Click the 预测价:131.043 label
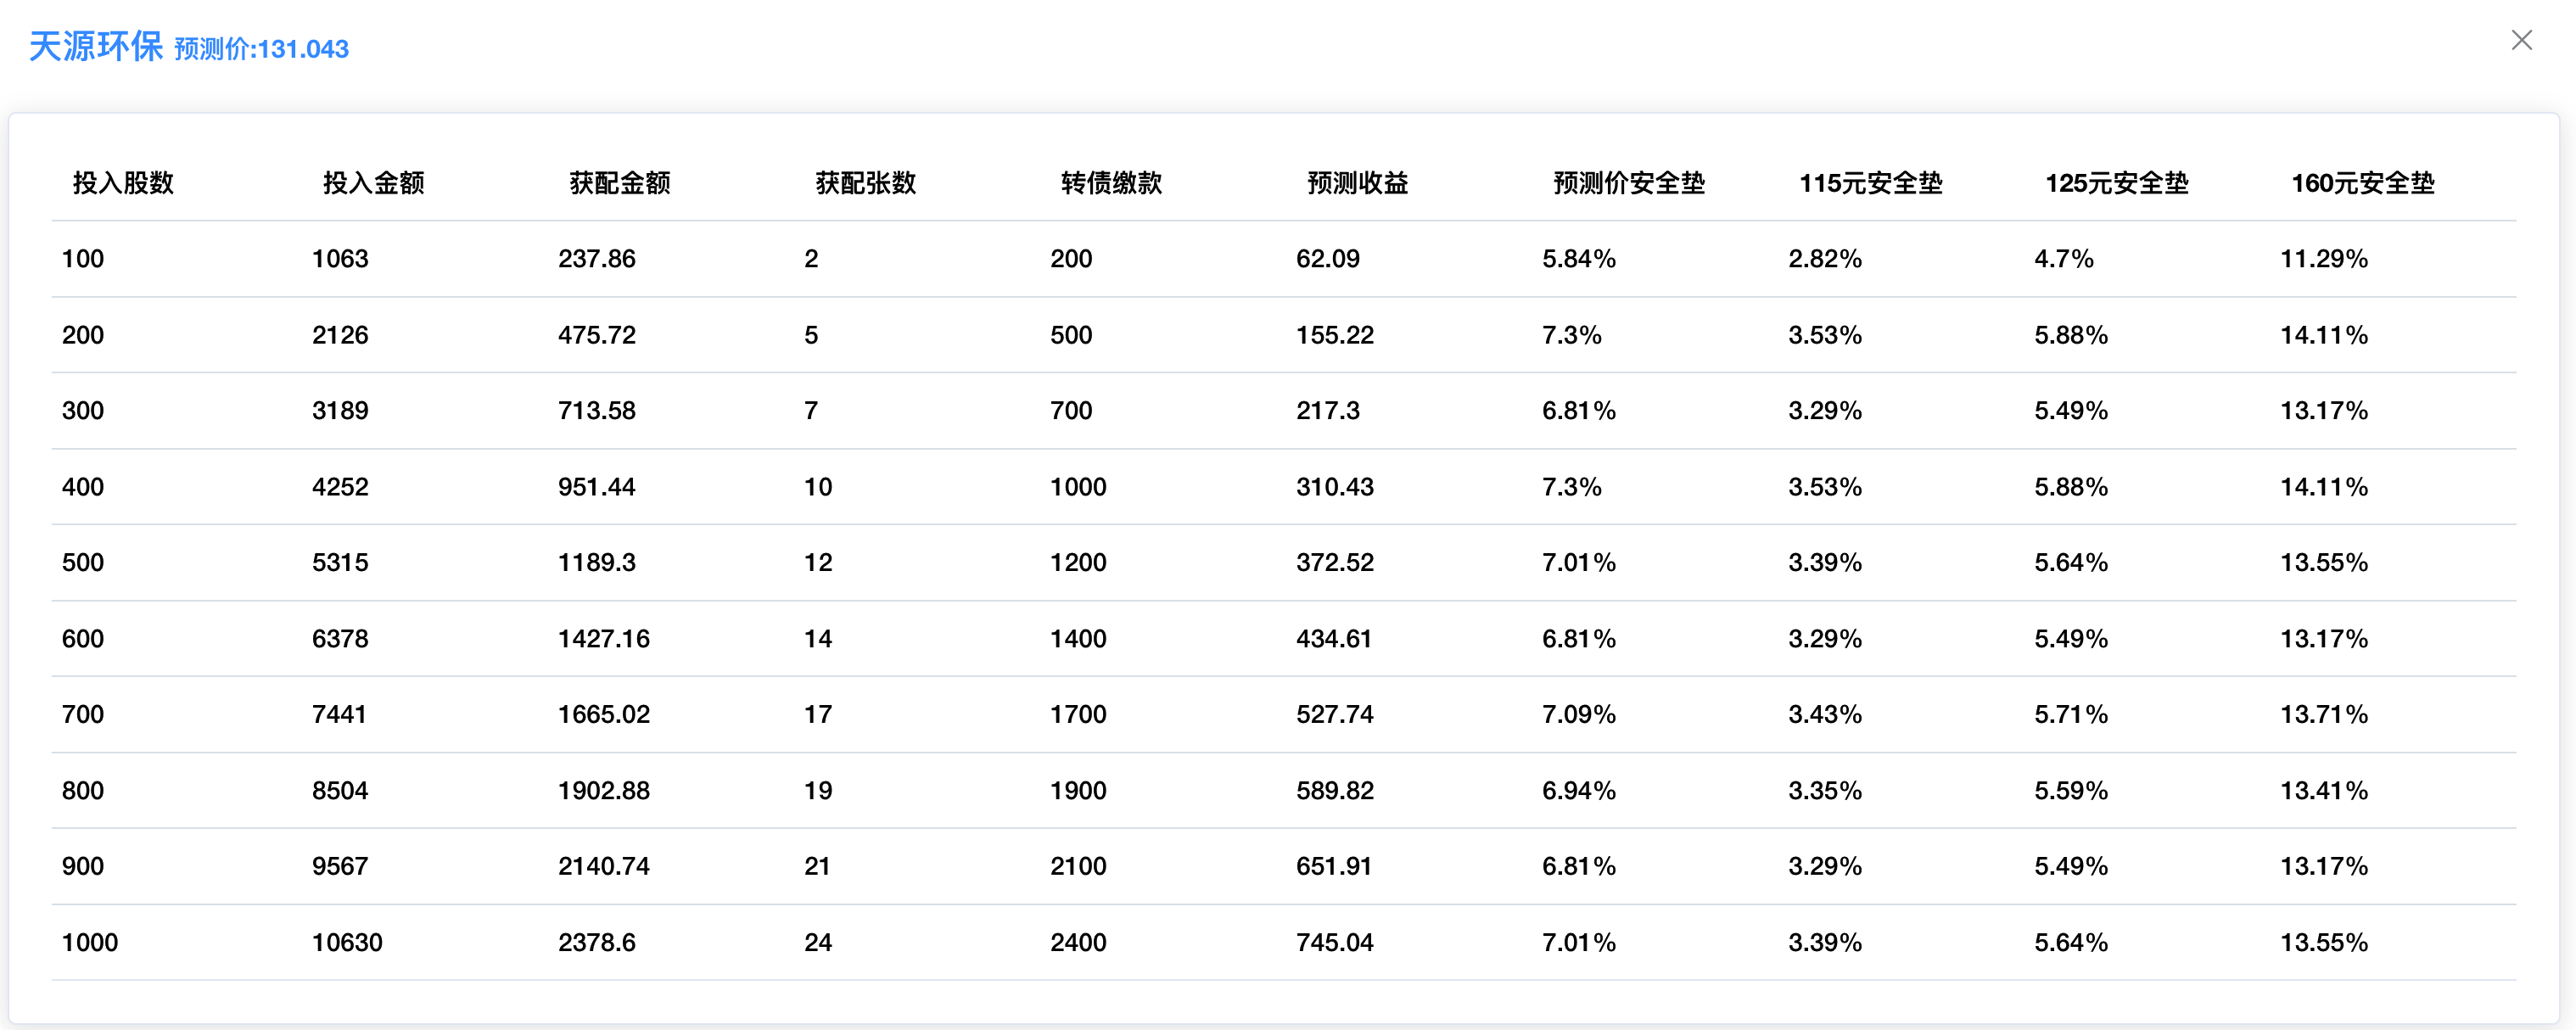2576x1030 pixels. [261, 49]
